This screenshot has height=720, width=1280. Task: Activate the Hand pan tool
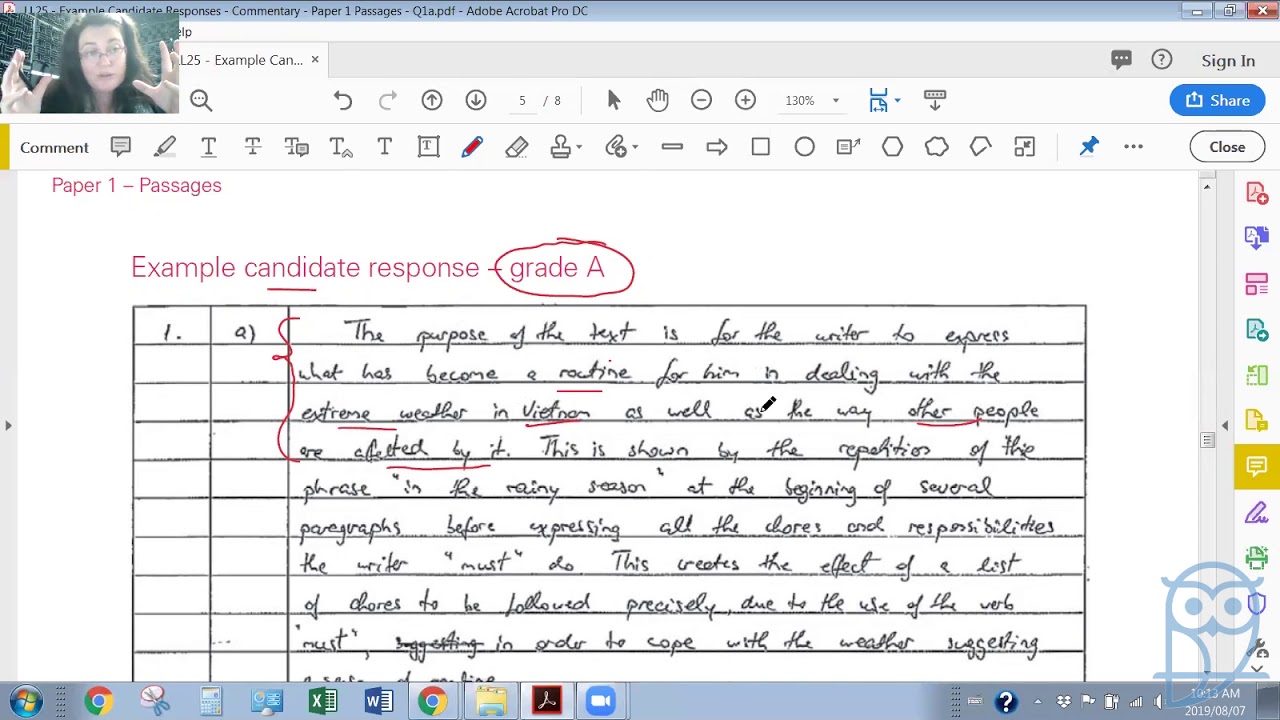click(657, 100)
